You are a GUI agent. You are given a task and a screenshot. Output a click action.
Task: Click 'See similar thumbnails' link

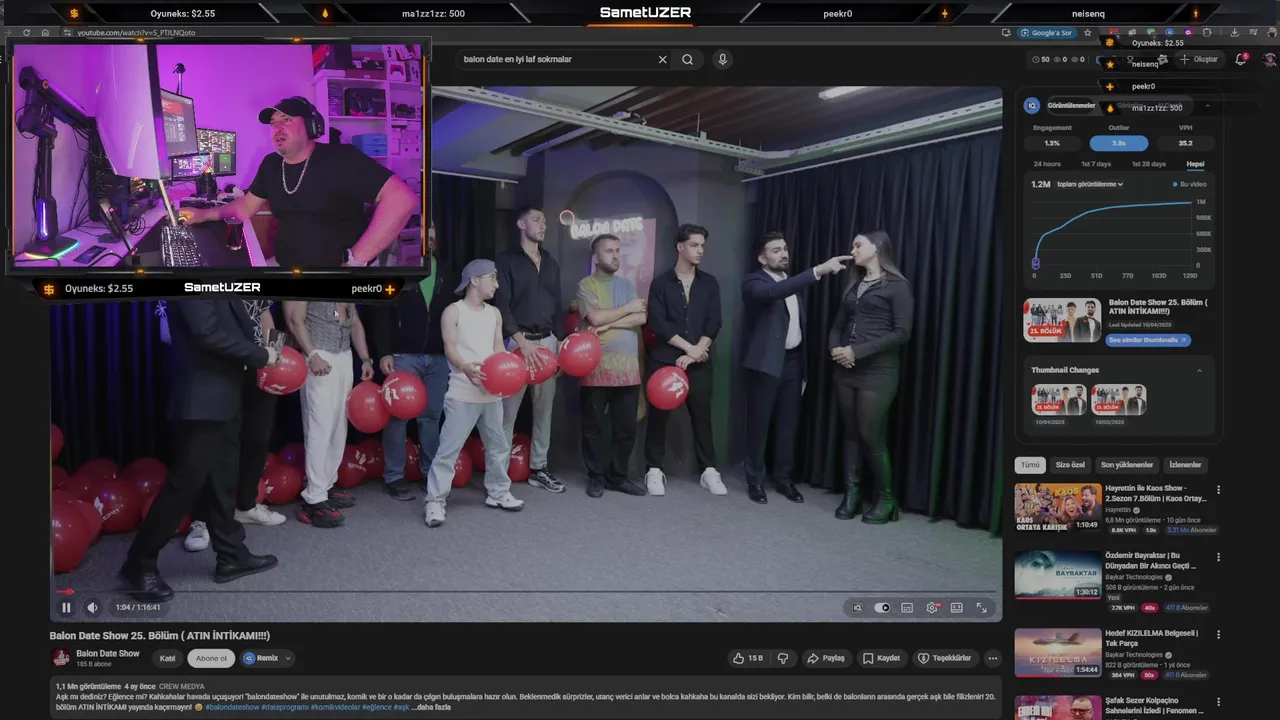(x=1148, y=340)
